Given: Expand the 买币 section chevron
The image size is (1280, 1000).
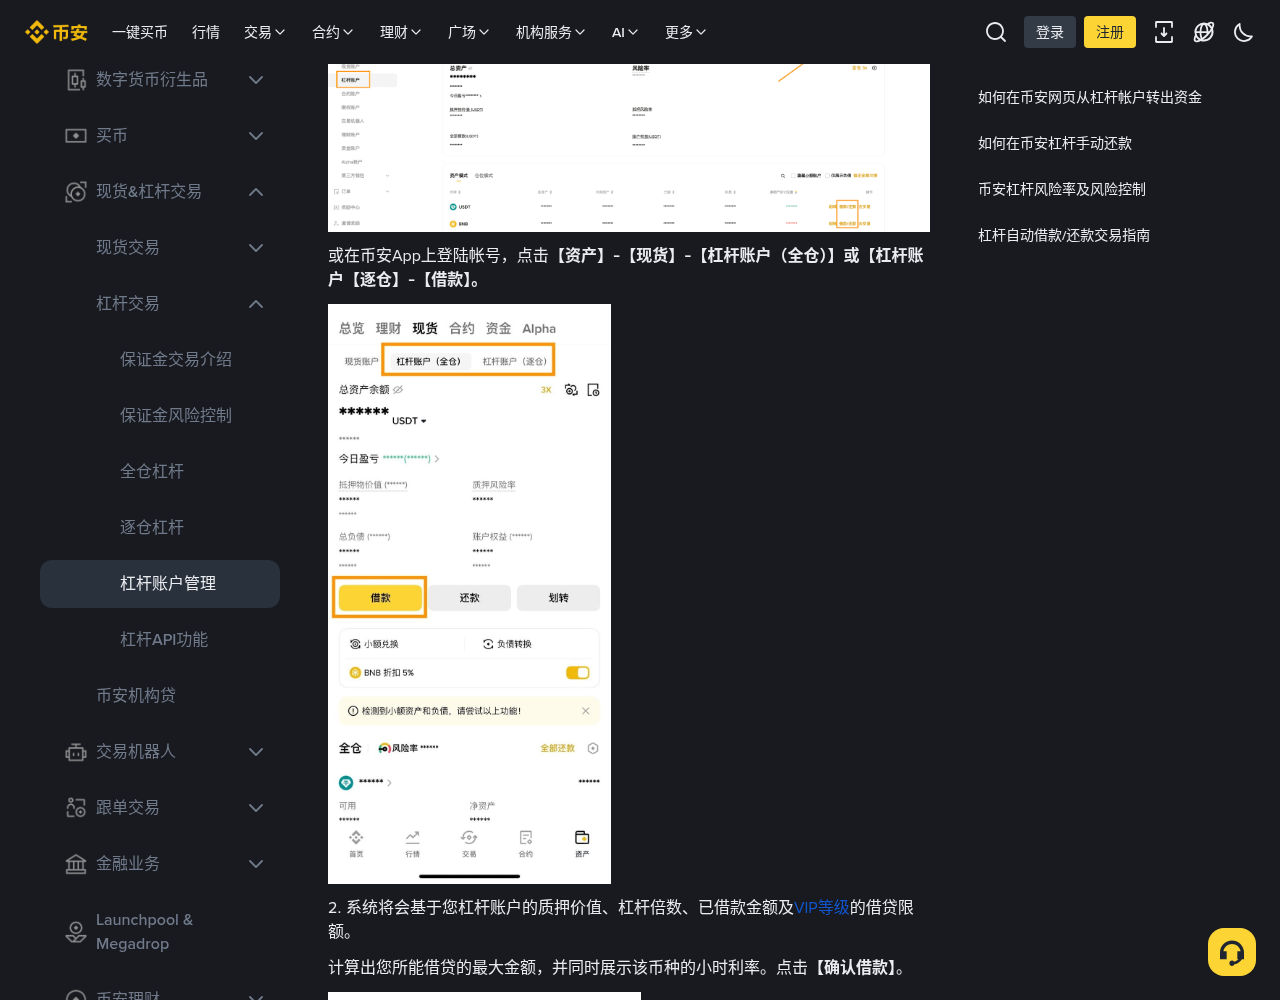Looking at the screenshot, I should 256,136.
